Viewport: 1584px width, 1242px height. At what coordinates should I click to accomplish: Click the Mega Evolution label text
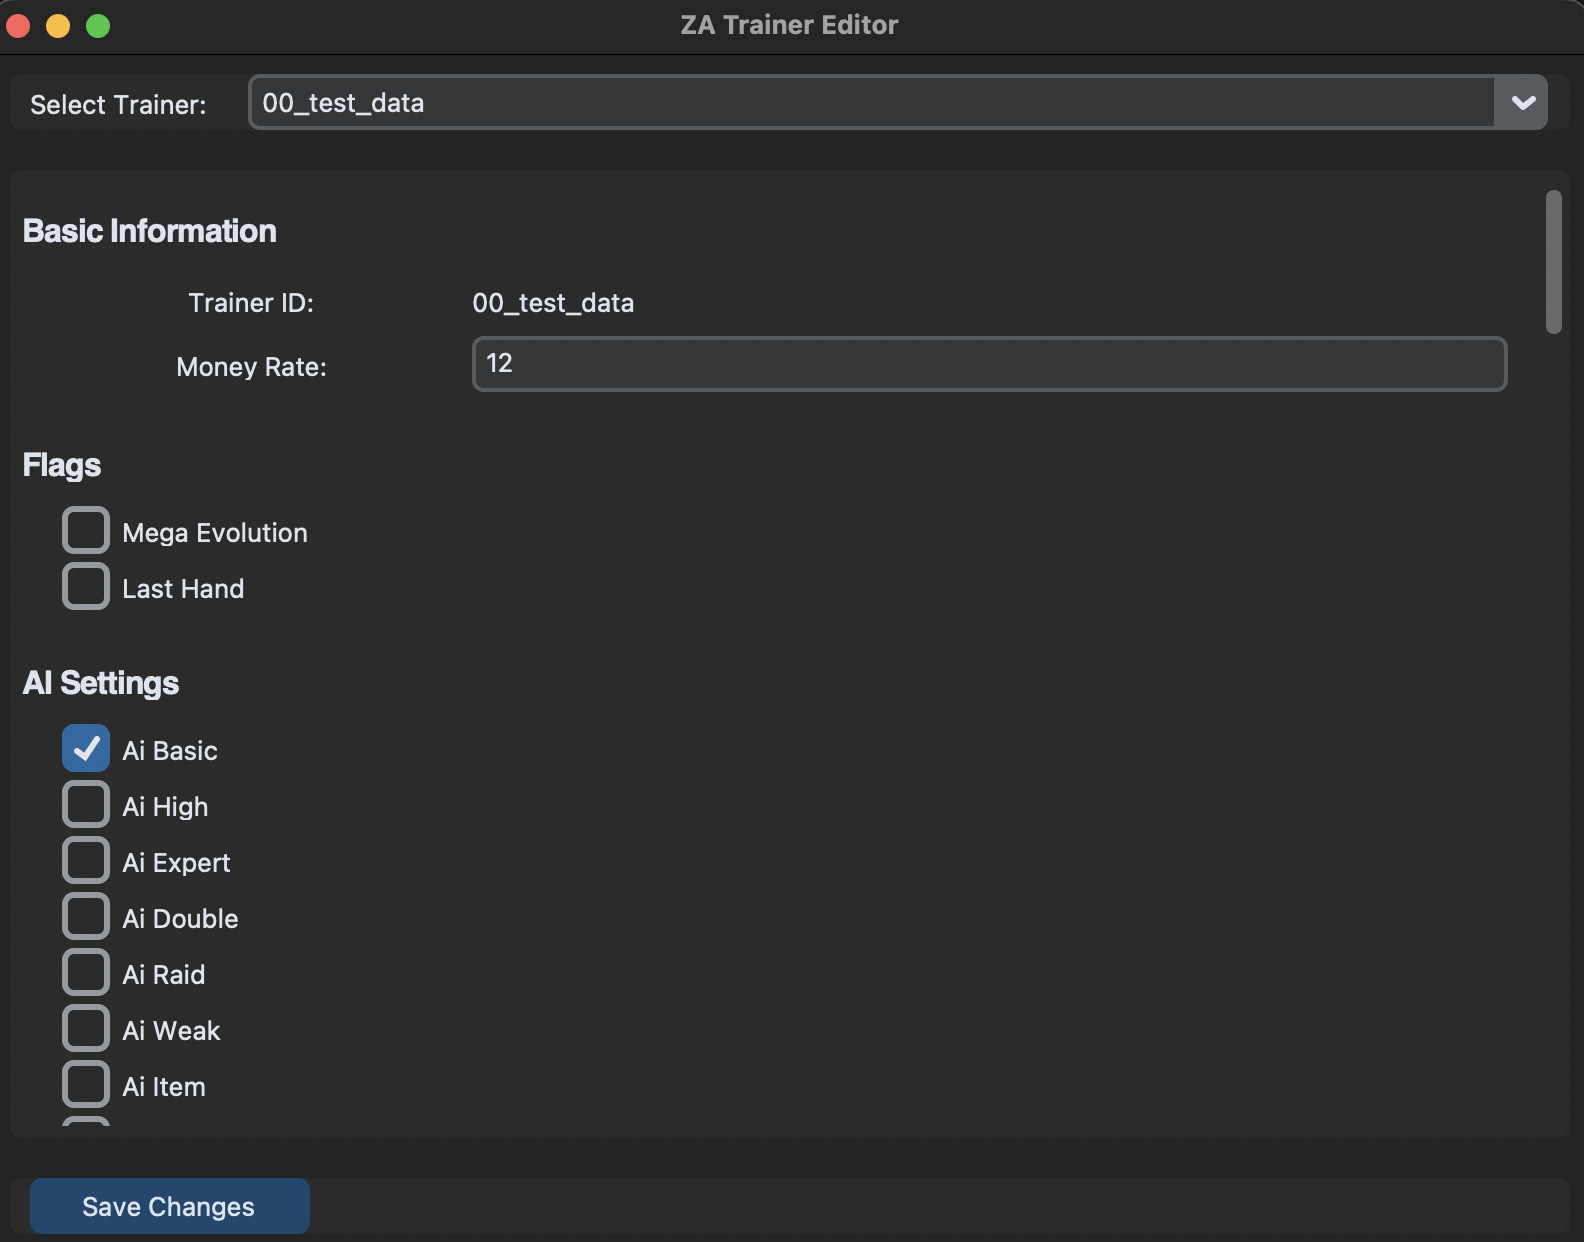click(x=215, y=533)
